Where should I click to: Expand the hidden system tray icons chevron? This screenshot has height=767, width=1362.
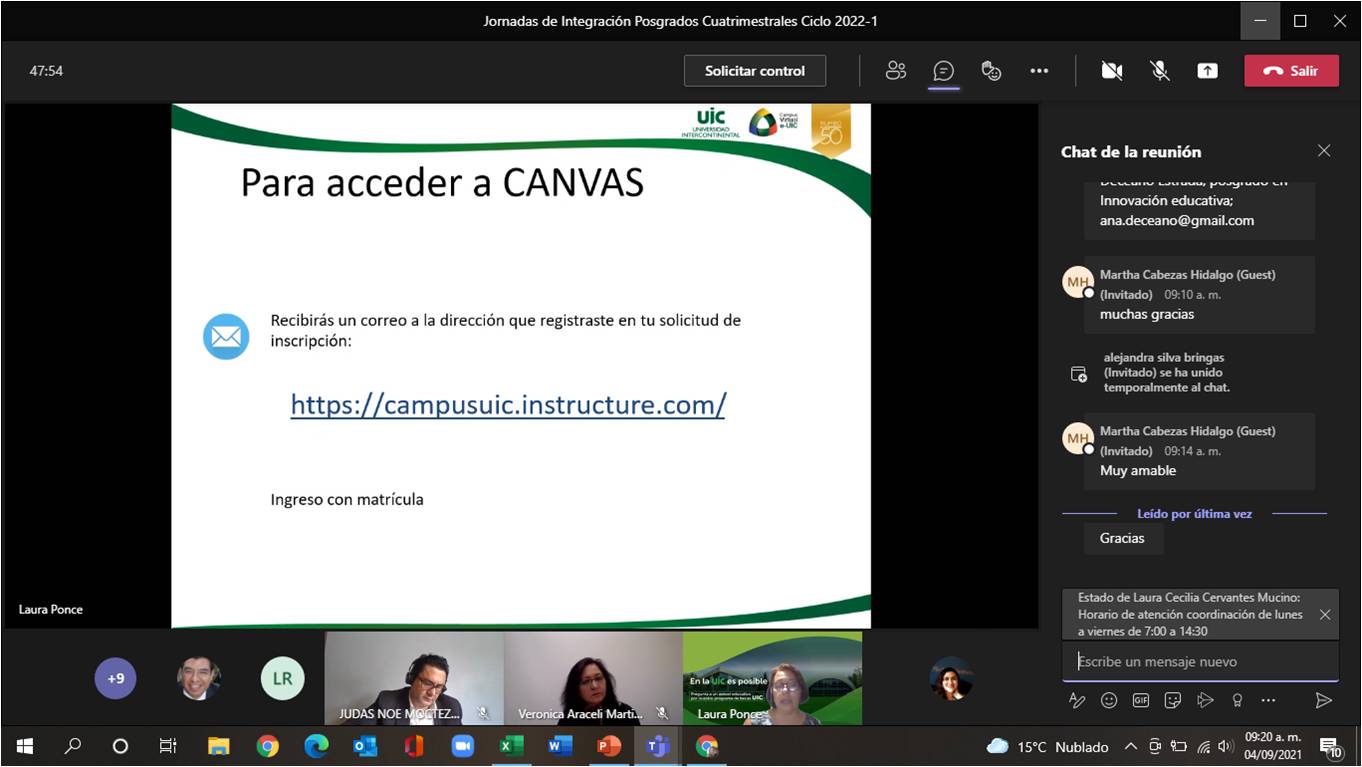pyautogui.click(x=1131, y=747)
